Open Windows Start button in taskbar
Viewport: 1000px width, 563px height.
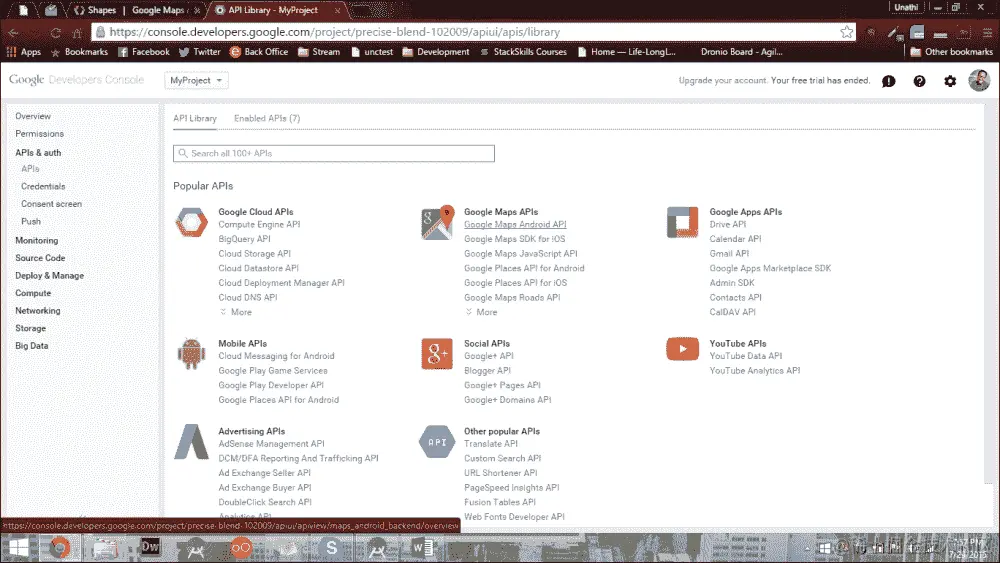pos(18,548)
